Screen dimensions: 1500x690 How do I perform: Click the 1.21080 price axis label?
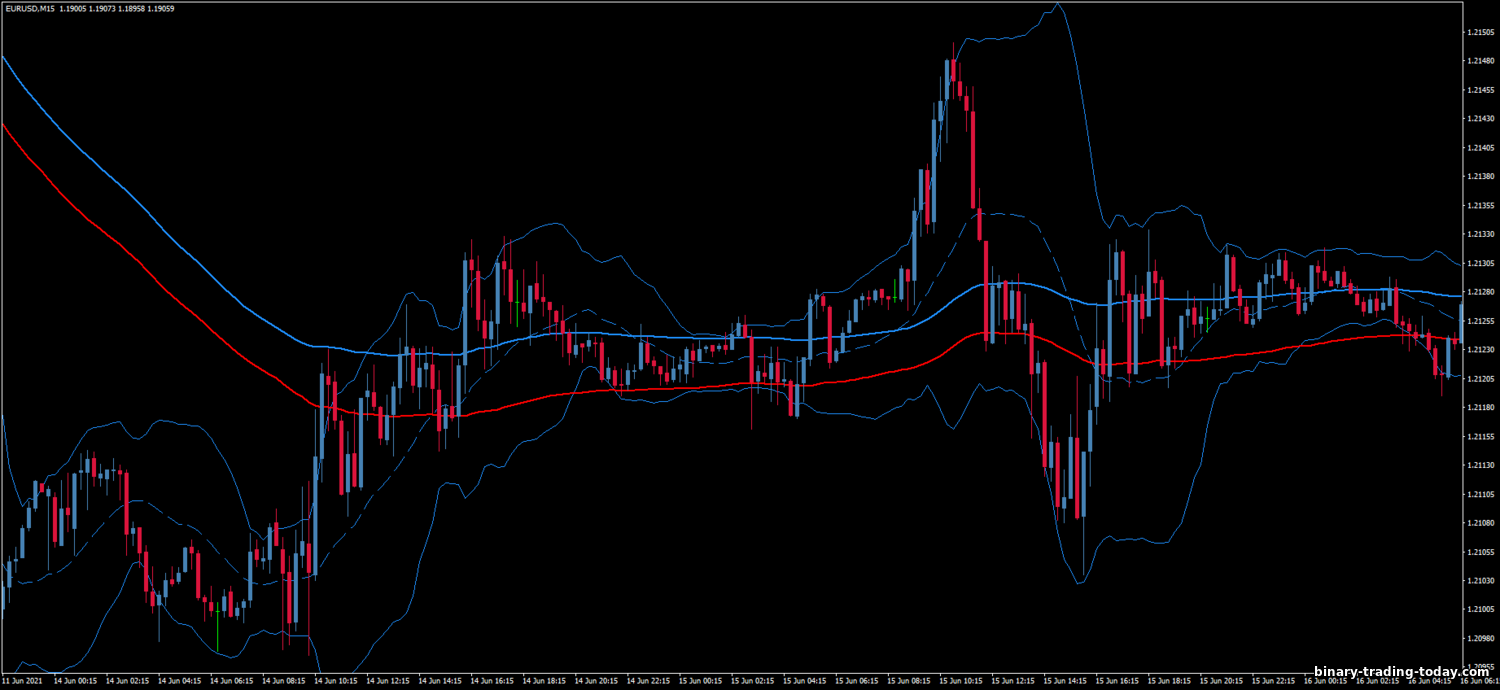[x=1480, y=523]
